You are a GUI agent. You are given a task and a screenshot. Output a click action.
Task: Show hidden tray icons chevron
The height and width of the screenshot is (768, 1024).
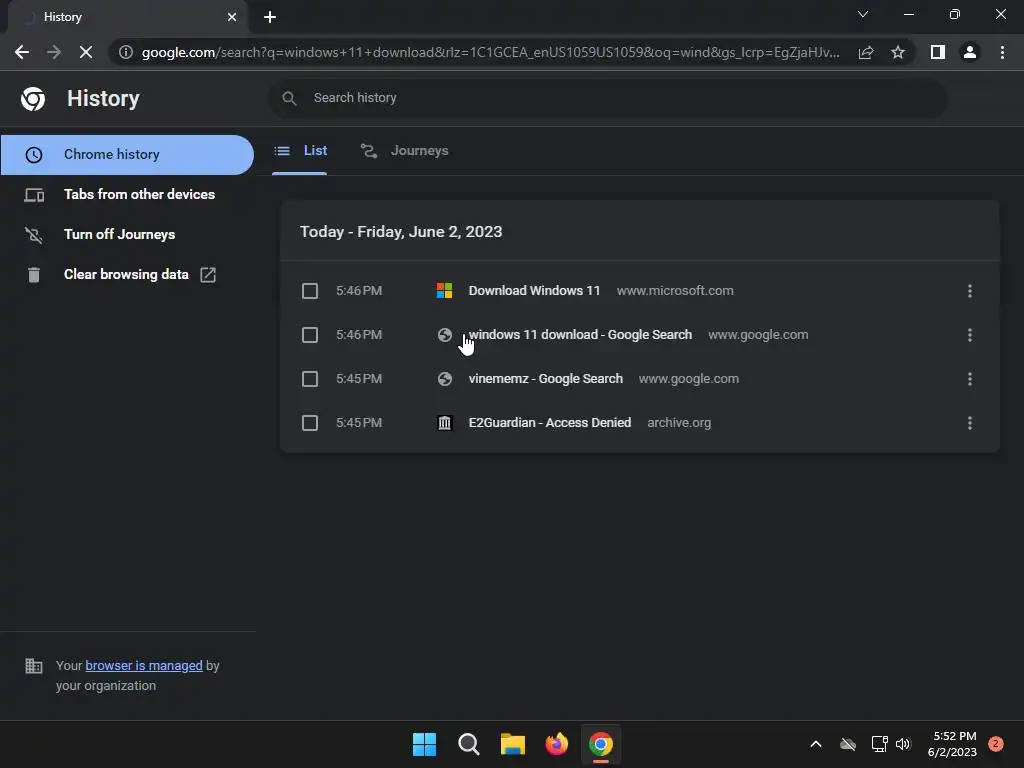coord(816,744)
